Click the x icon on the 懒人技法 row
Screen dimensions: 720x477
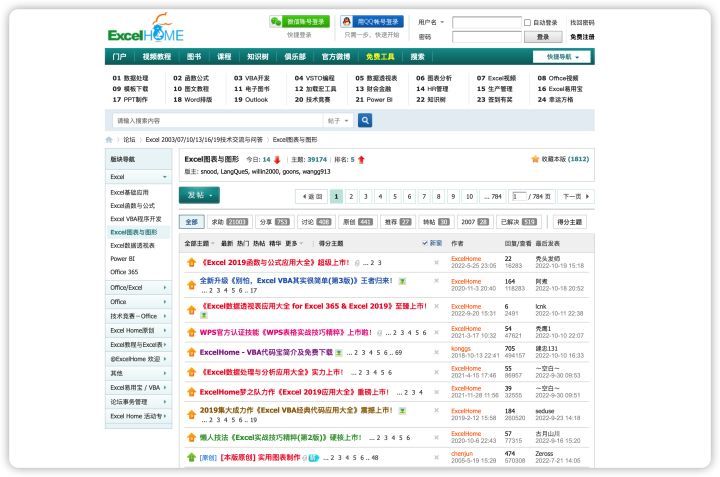coord(436,437)
